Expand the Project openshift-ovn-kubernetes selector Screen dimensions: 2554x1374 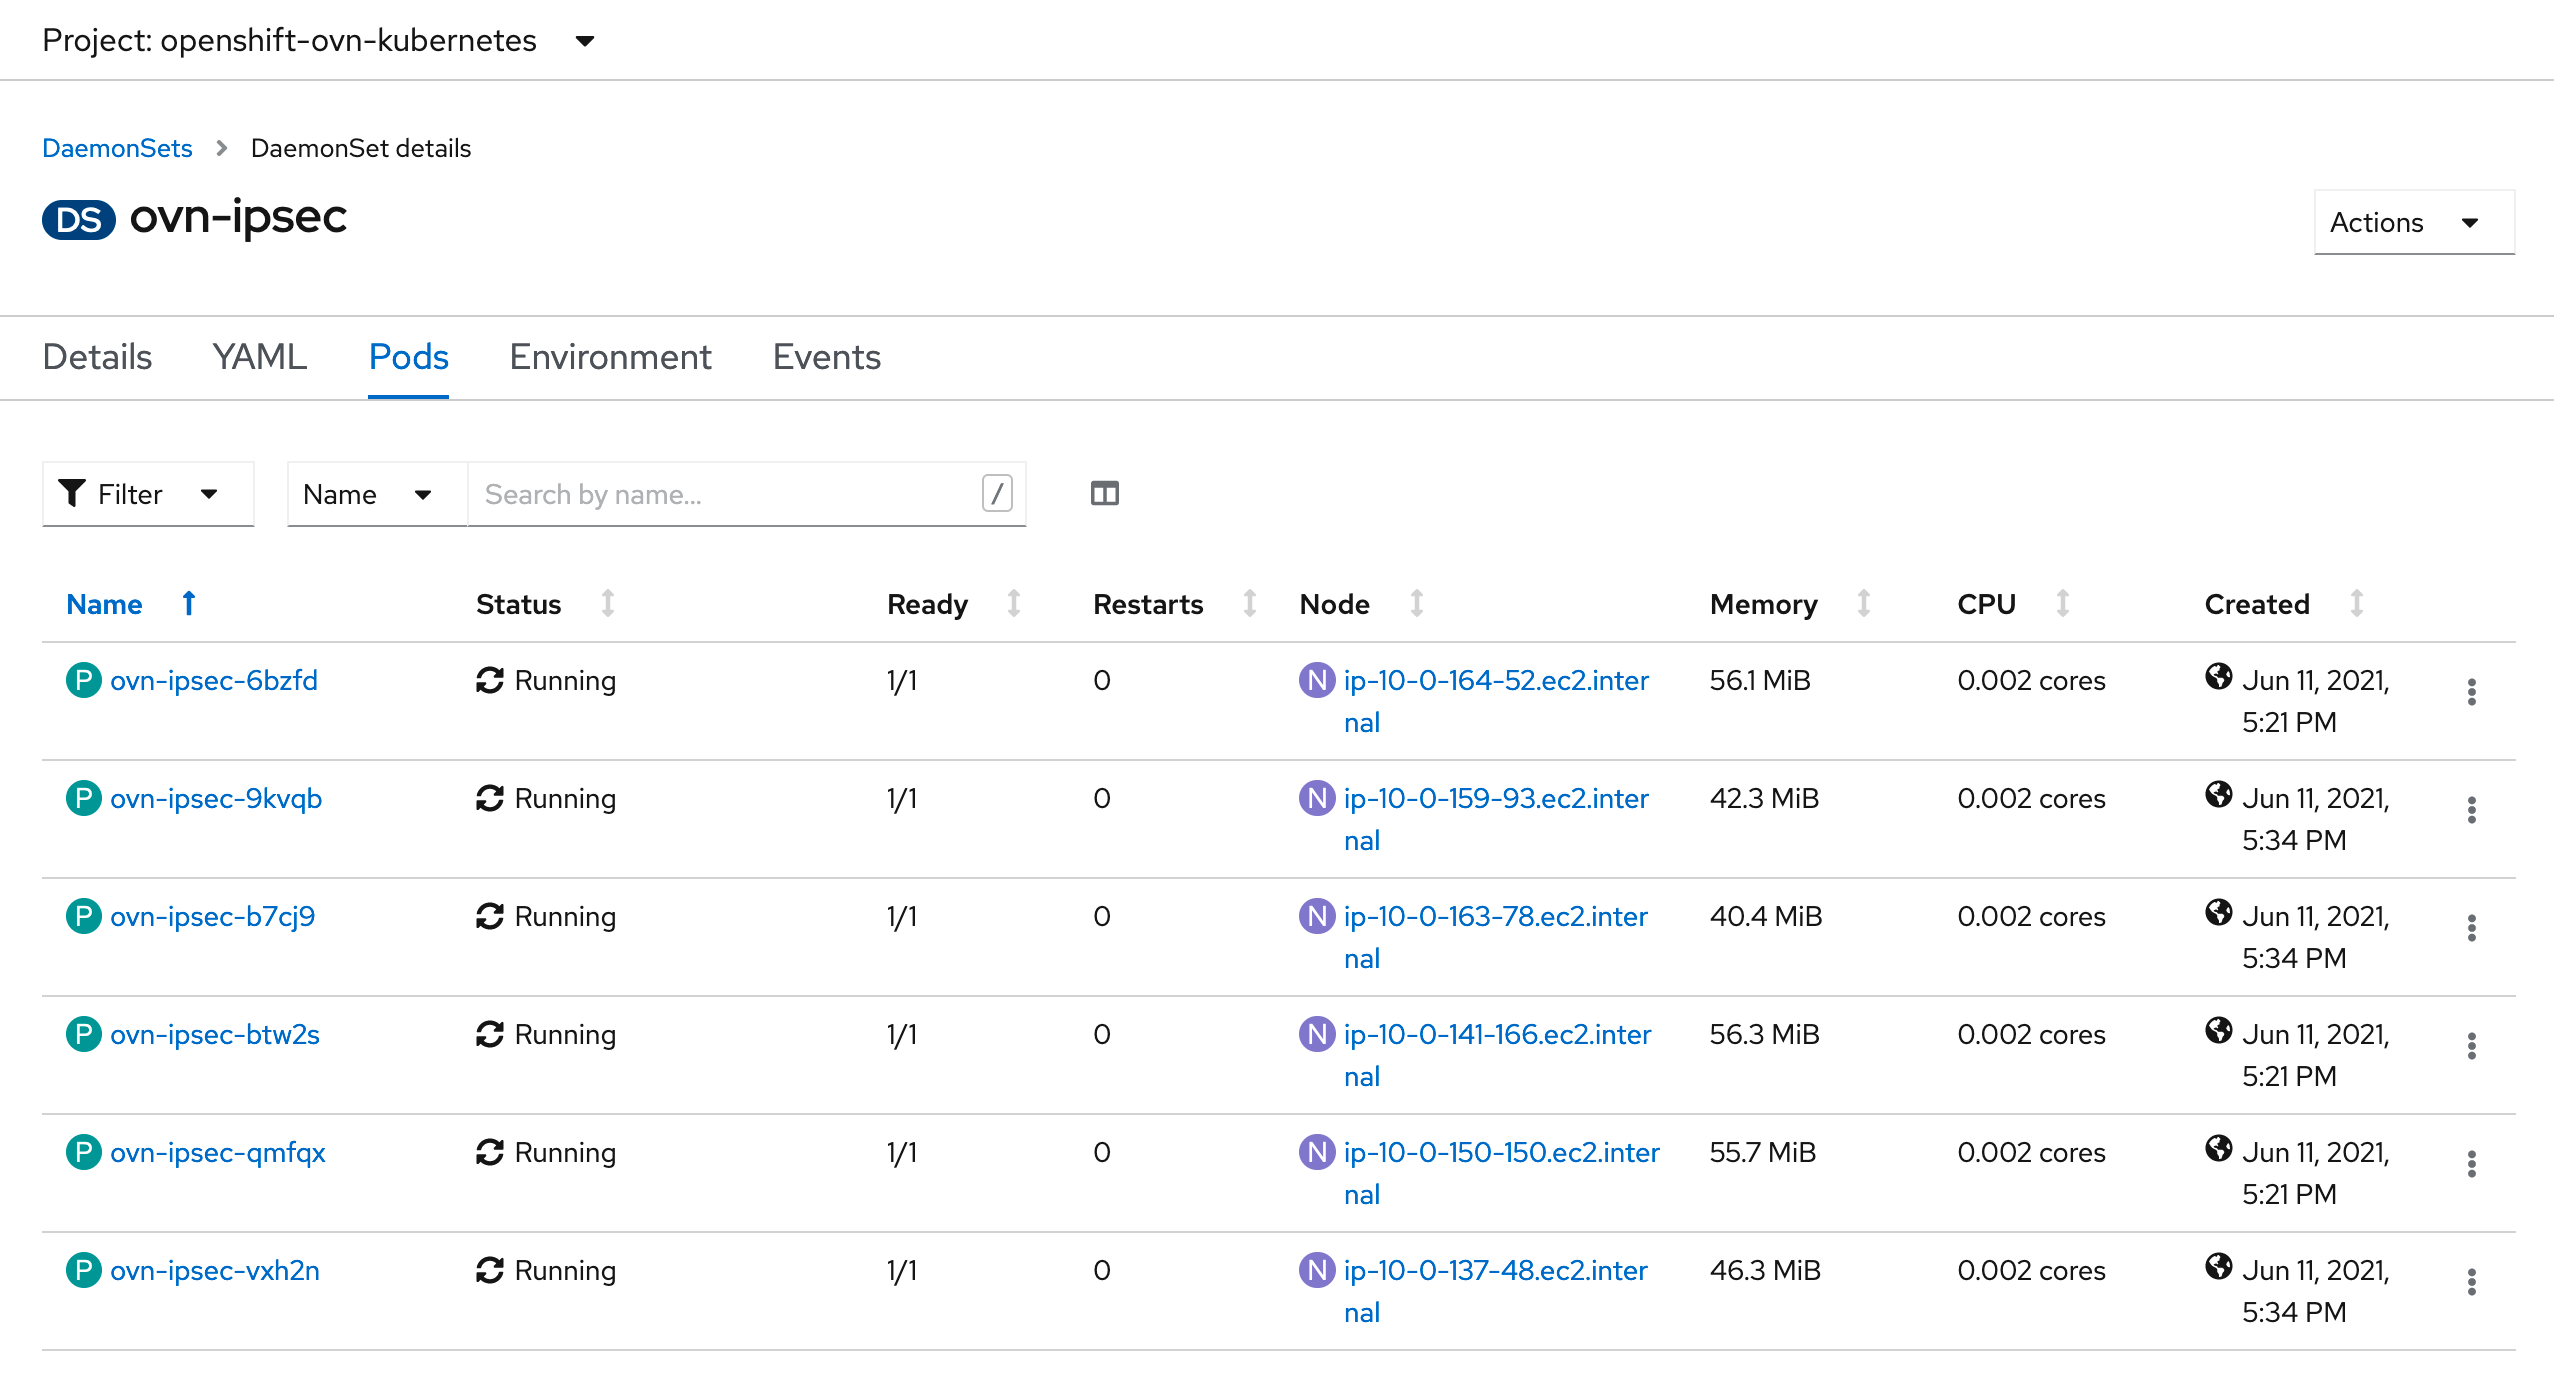(x=318, y=41)
